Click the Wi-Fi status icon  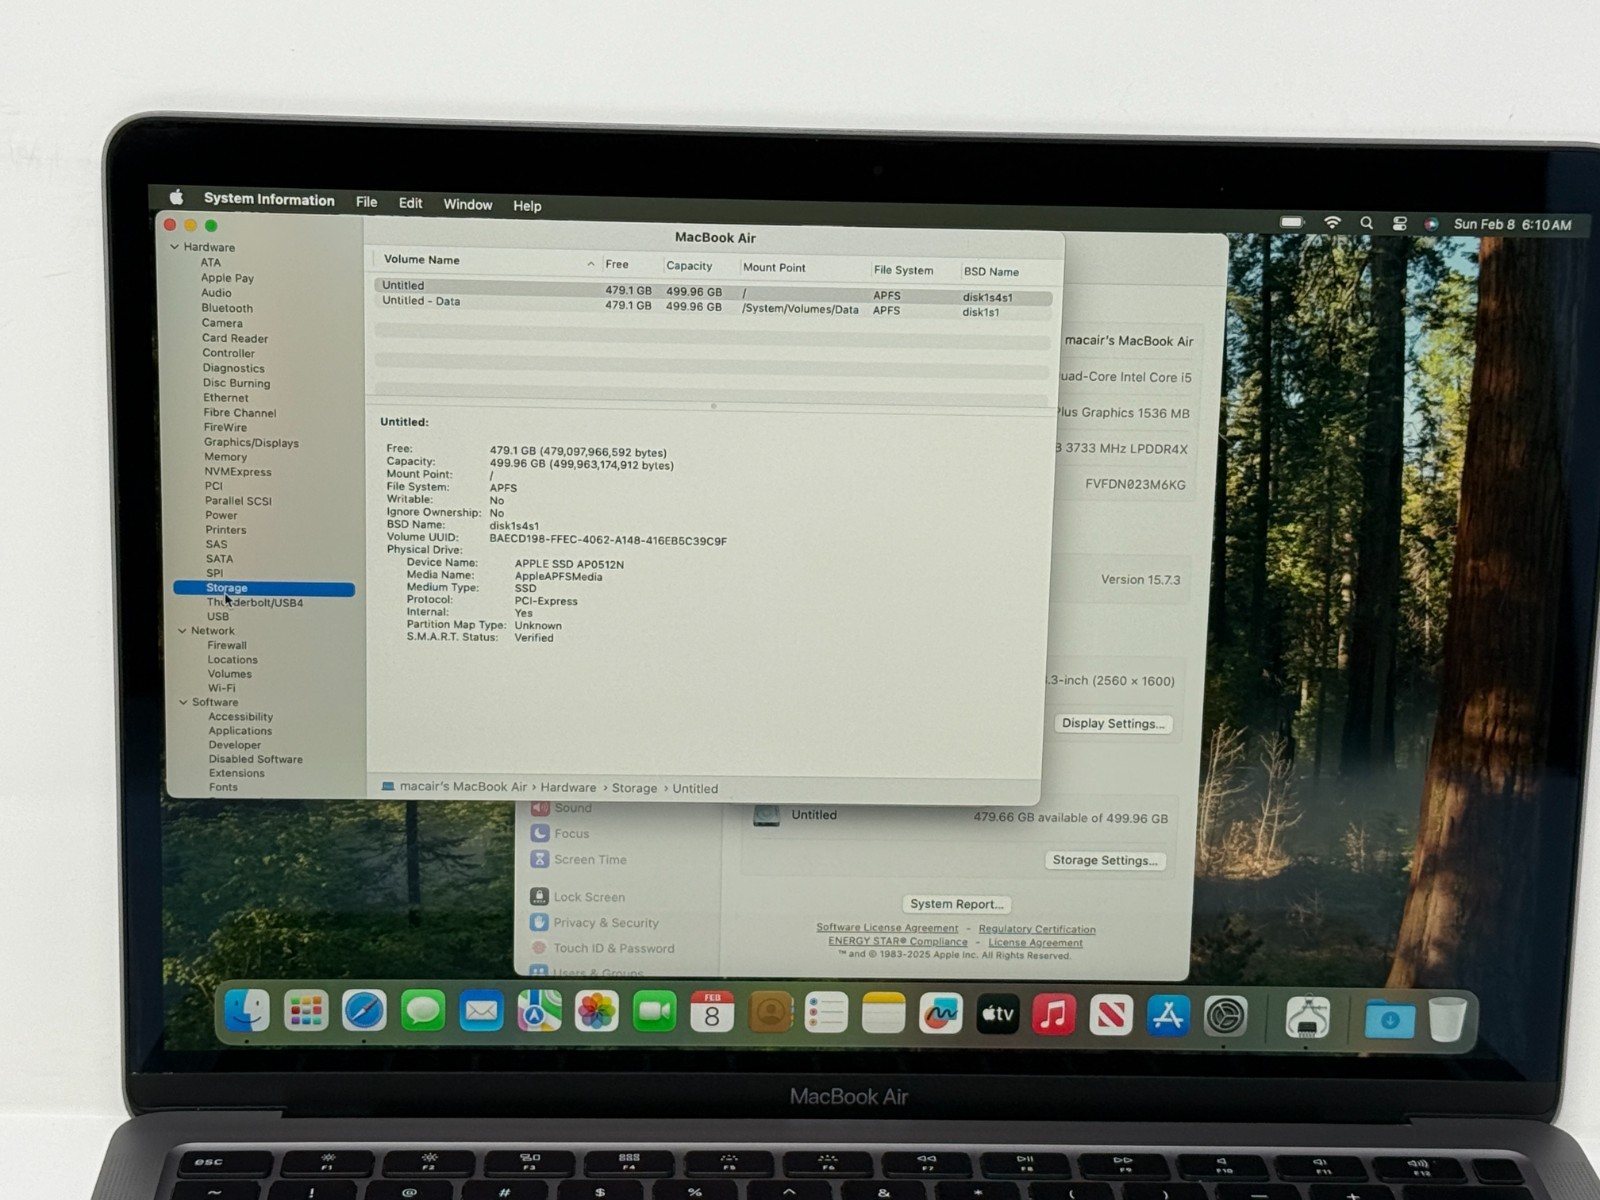[1332, 222]
